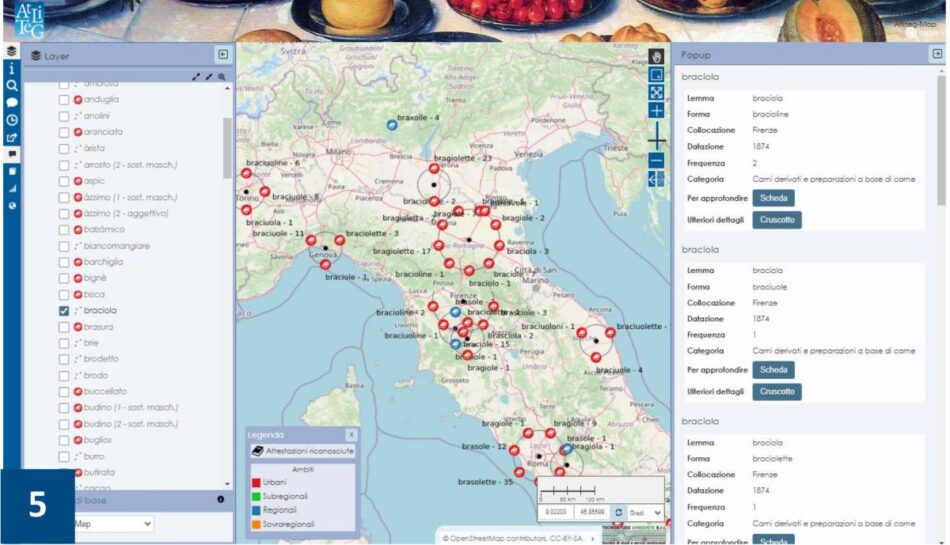This screenshot has height=545, width=950.
Task: Open the base map selection dropdown
Action: (115, 523)
